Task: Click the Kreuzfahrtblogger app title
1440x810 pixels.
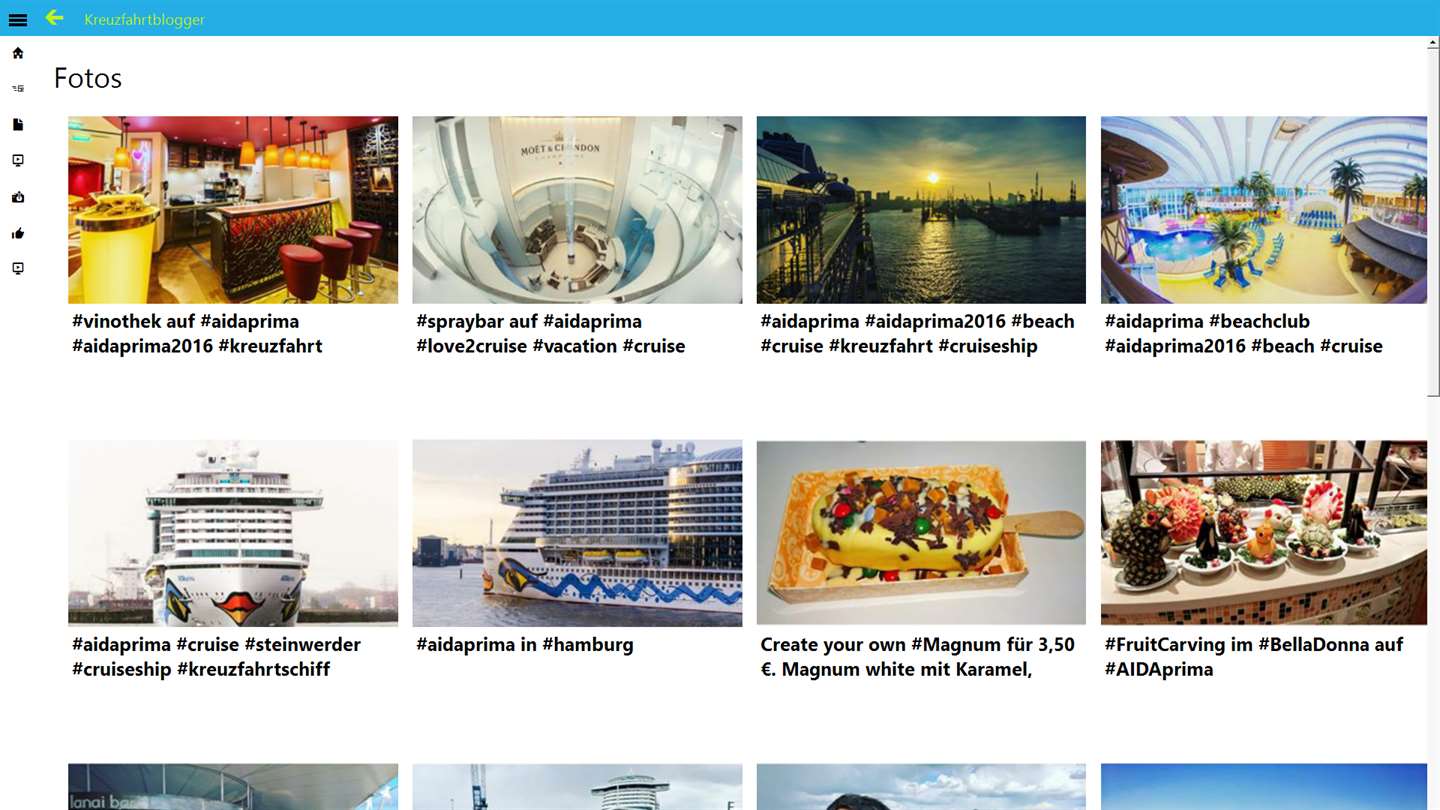Action: click(x=144, y=19)
